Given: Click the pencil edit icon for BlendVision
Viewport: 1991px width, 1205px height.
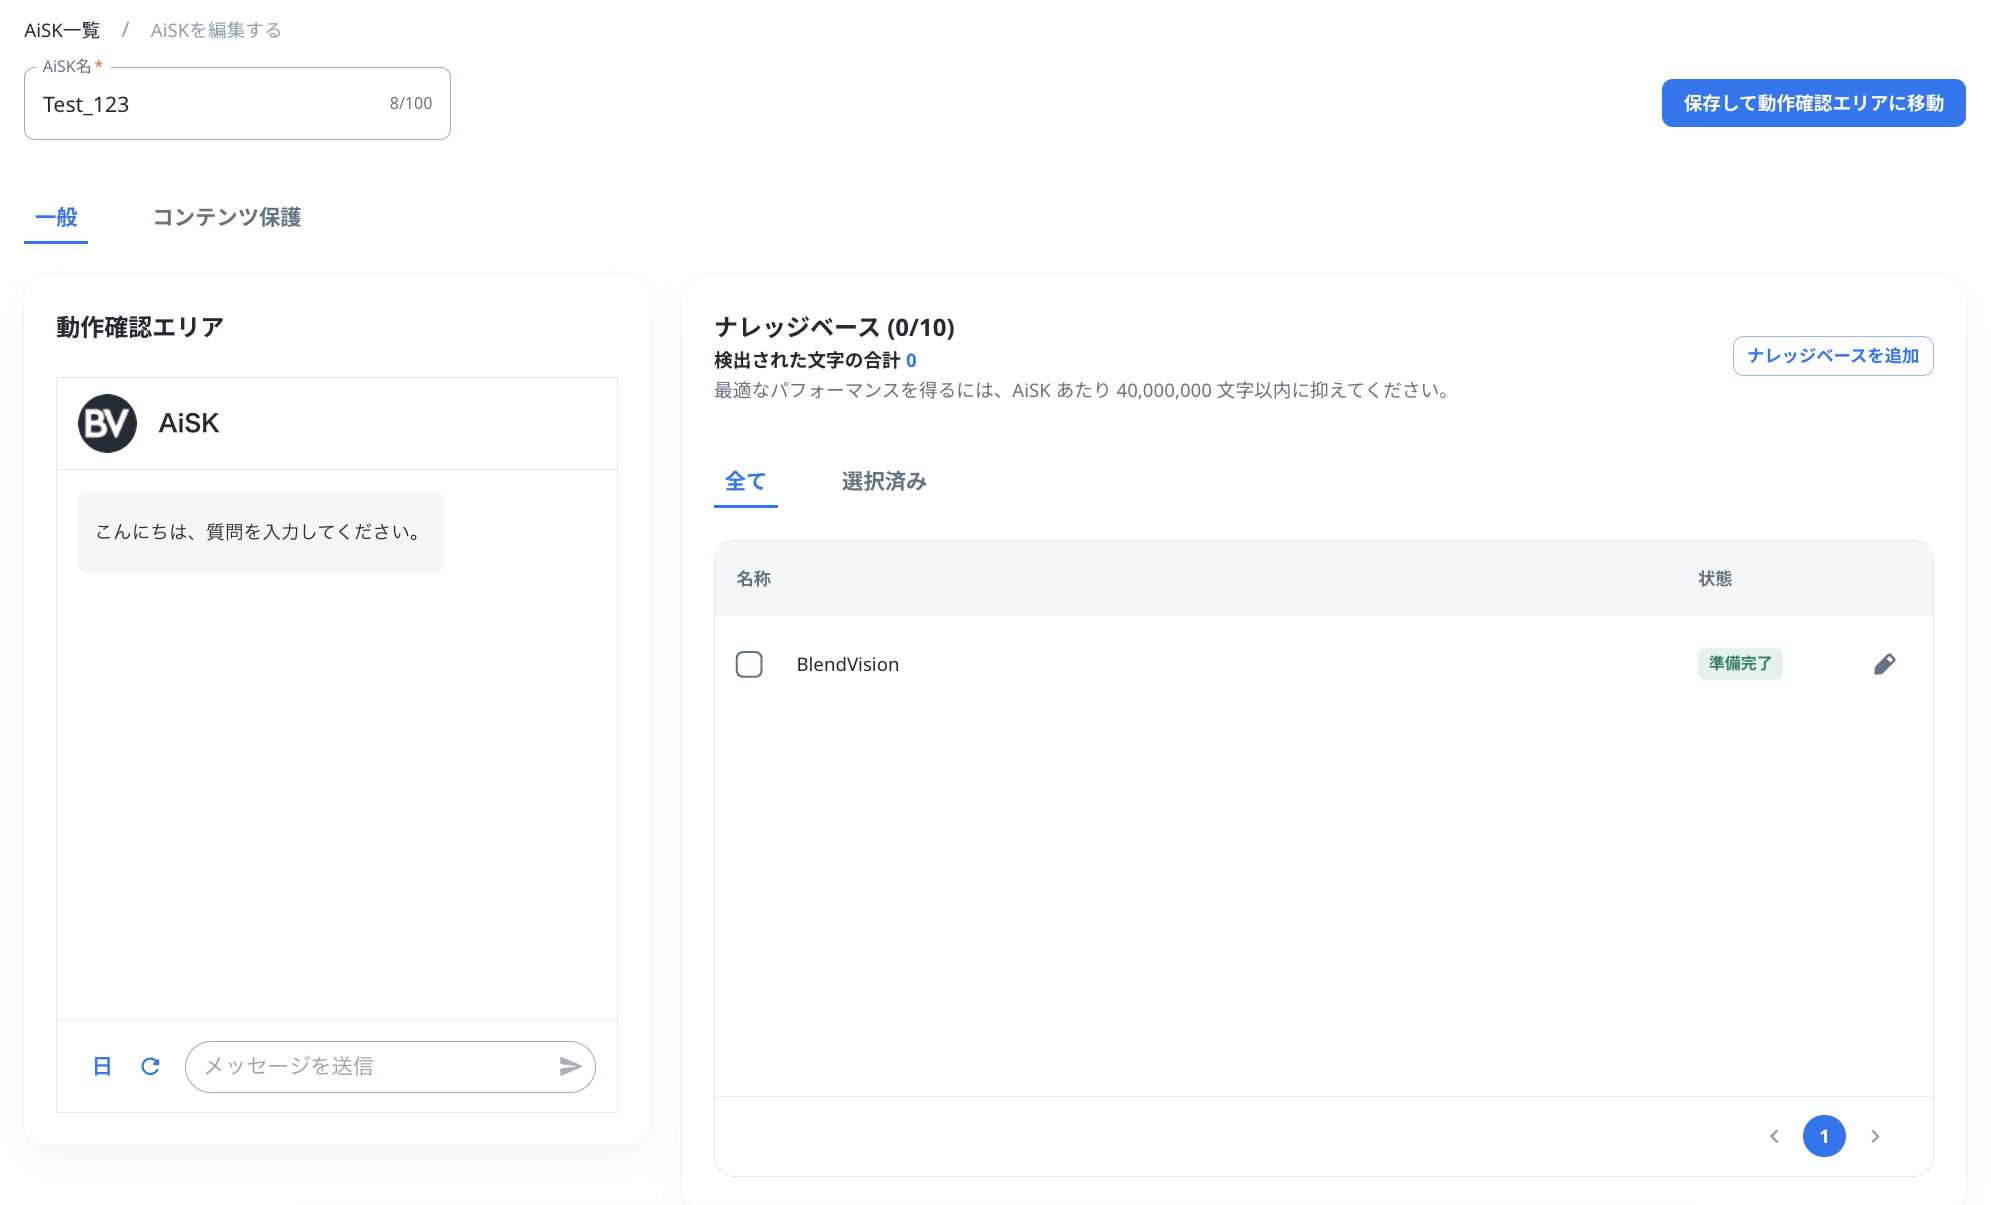Looking at the screenshot, I should (1884, 664).
